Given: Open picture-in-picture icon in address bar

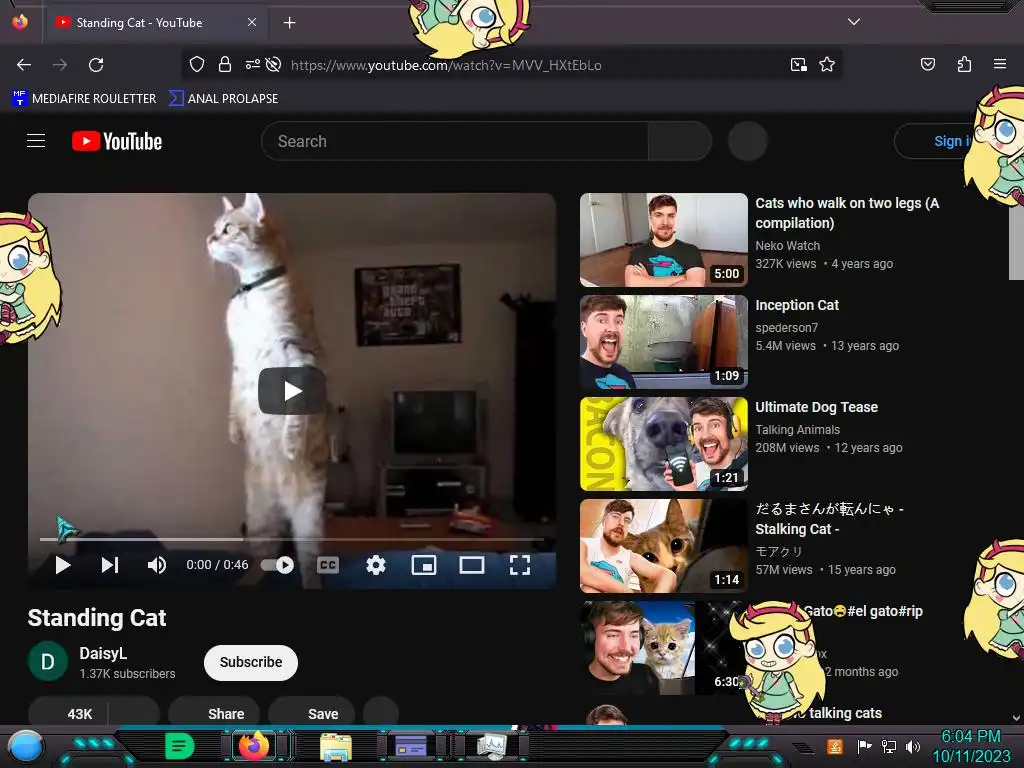Looking at the screenshot, I should pyautogui.click(x=798, y=65).
